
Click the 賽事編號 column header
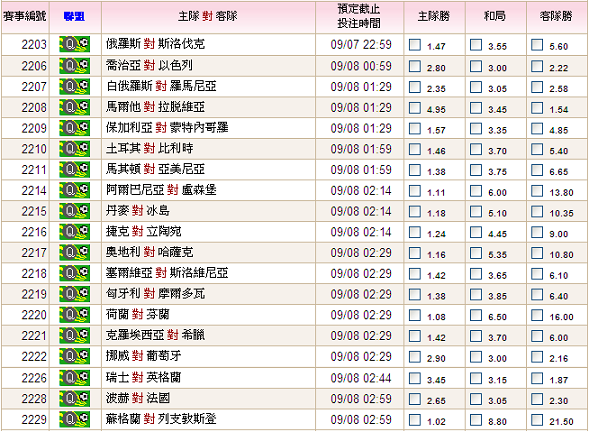25,16
